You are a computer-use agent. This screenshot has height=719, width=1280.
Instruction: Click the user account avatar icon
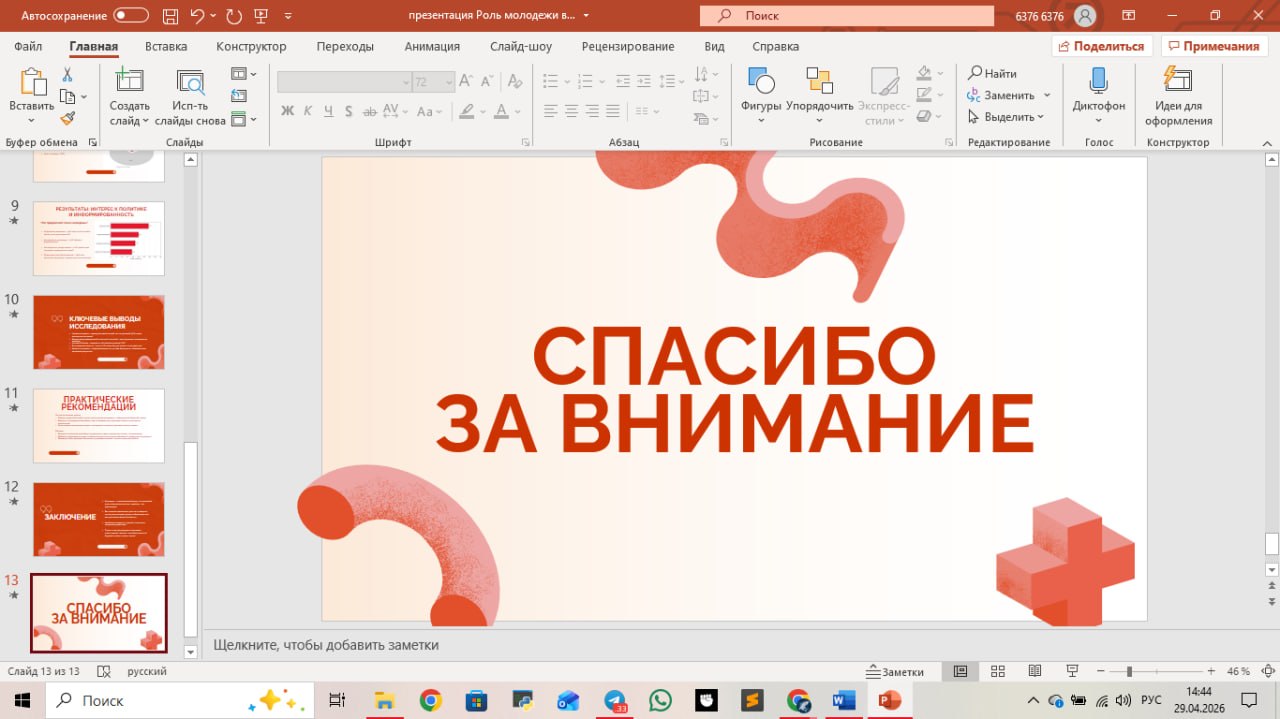(1084, 16)
